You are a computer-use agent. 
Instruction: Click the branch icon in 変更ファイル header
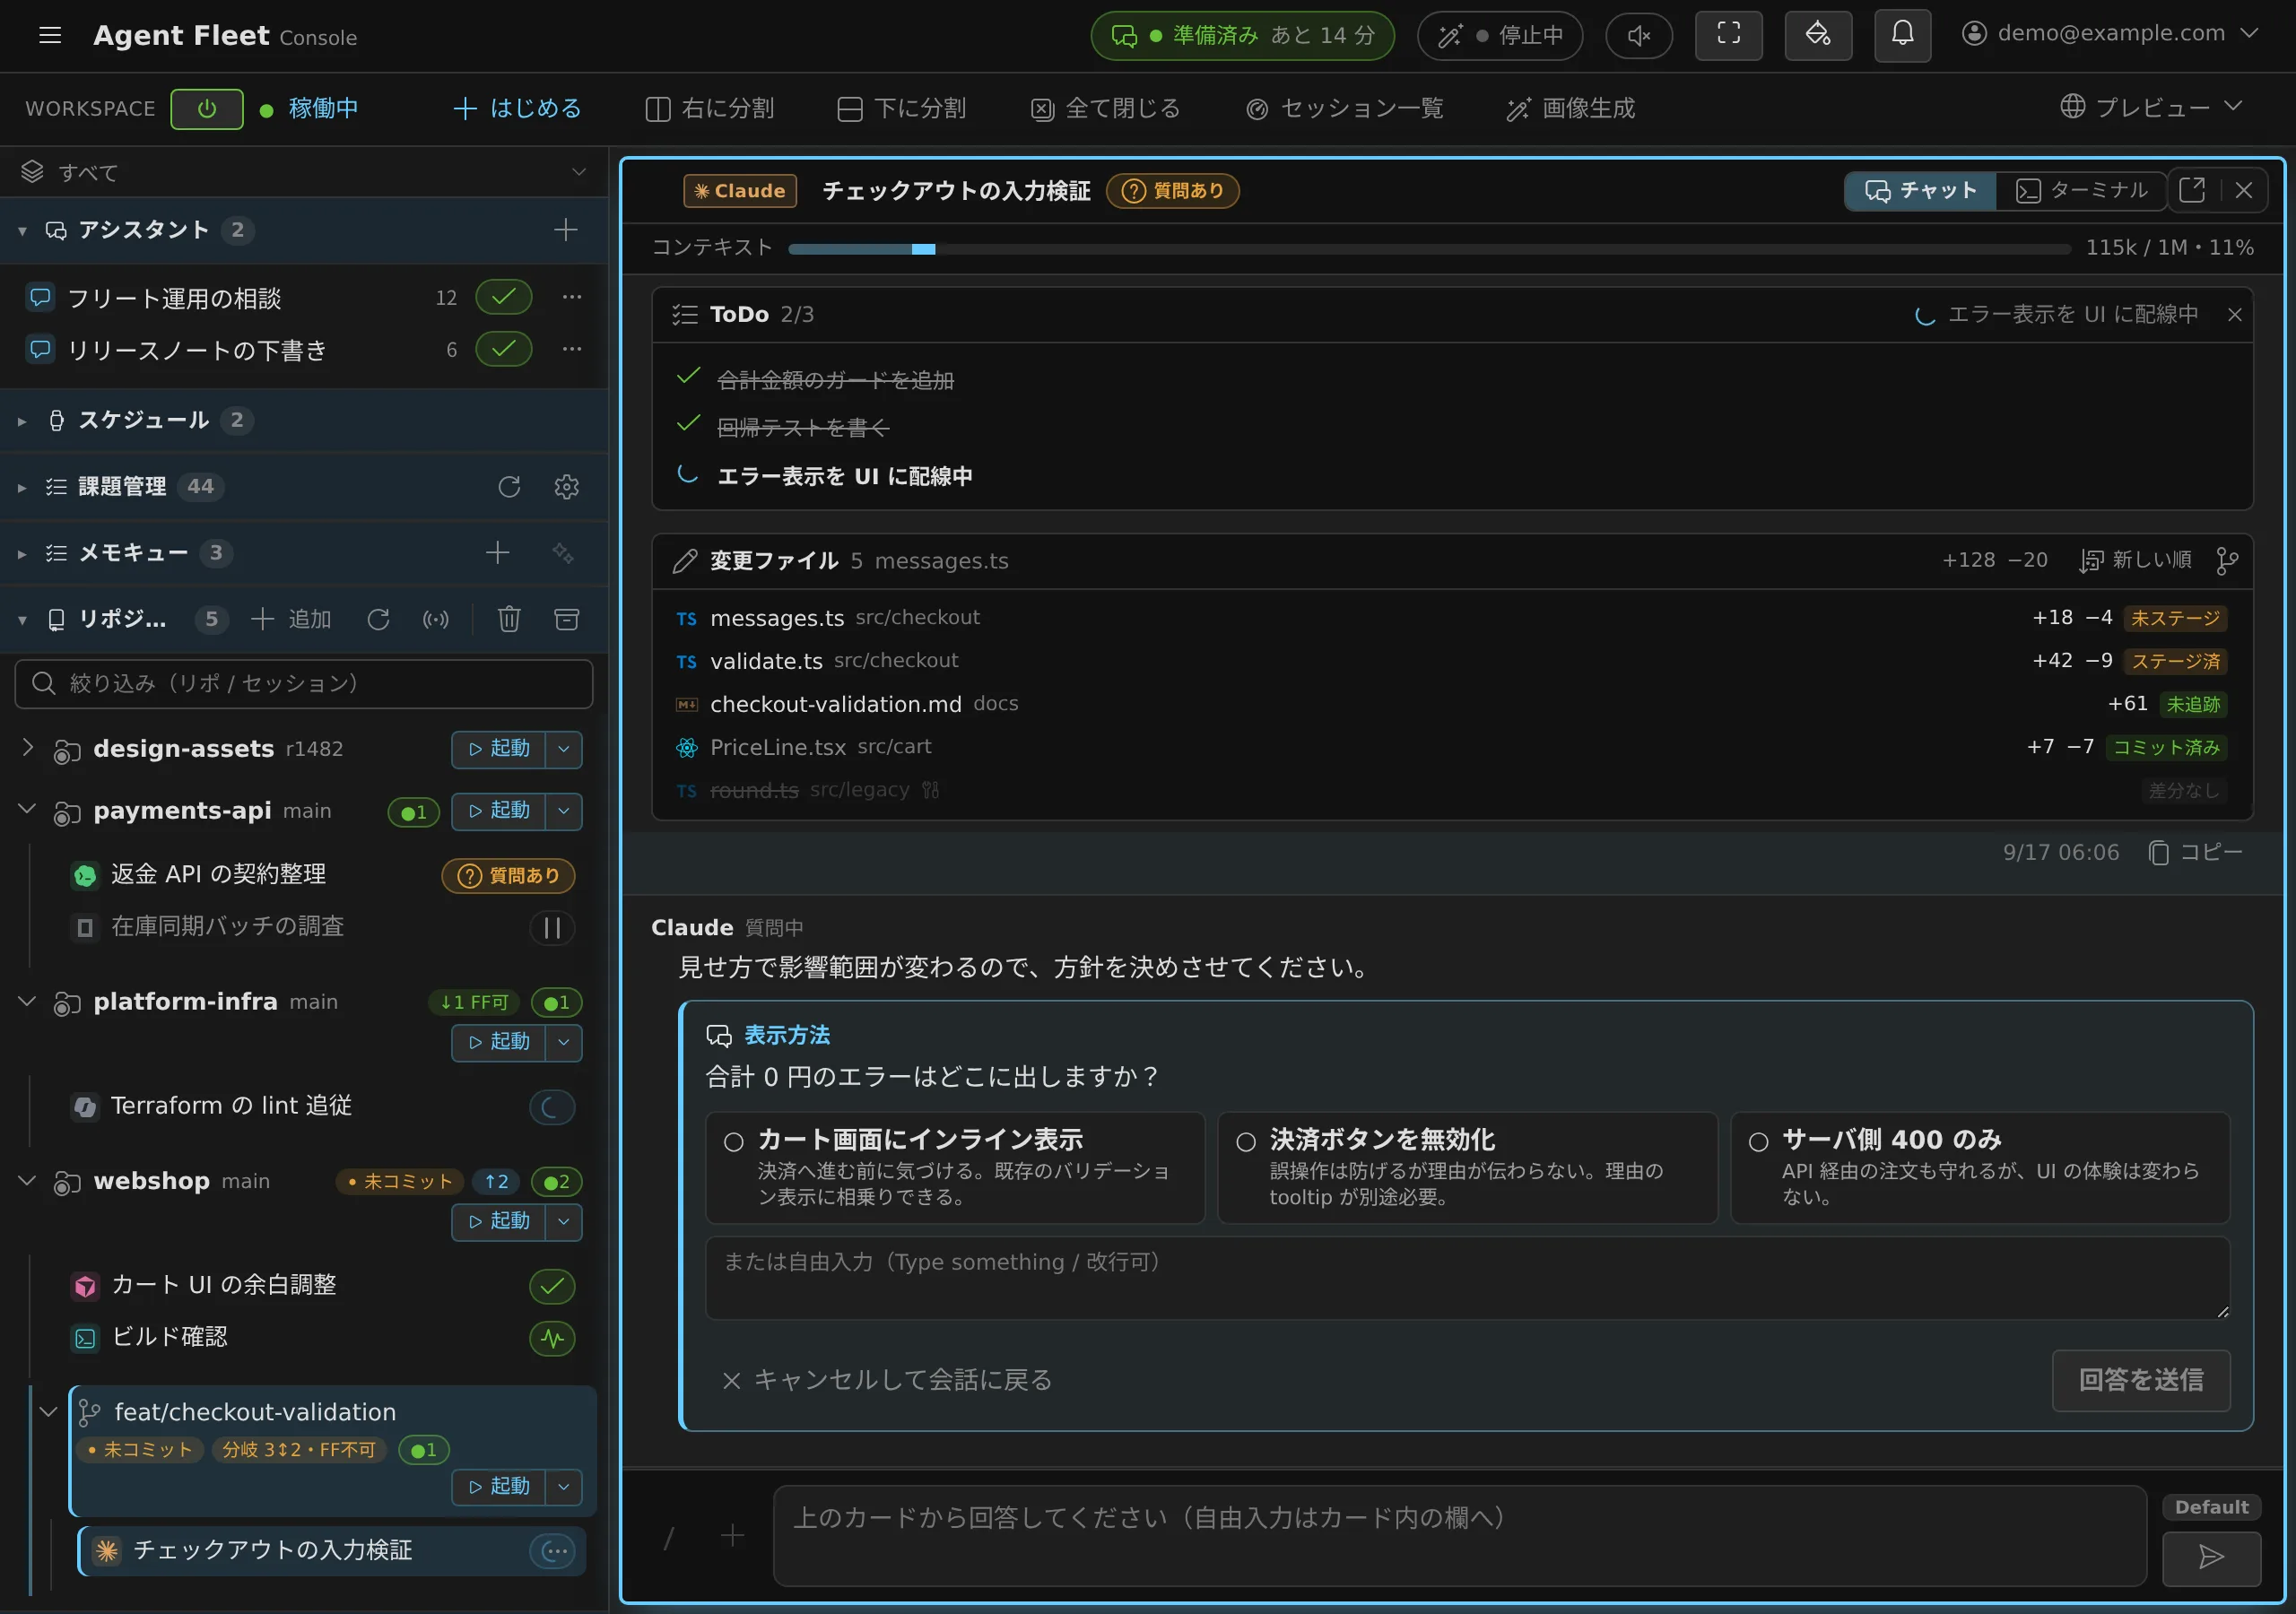tap(2226, 561)
